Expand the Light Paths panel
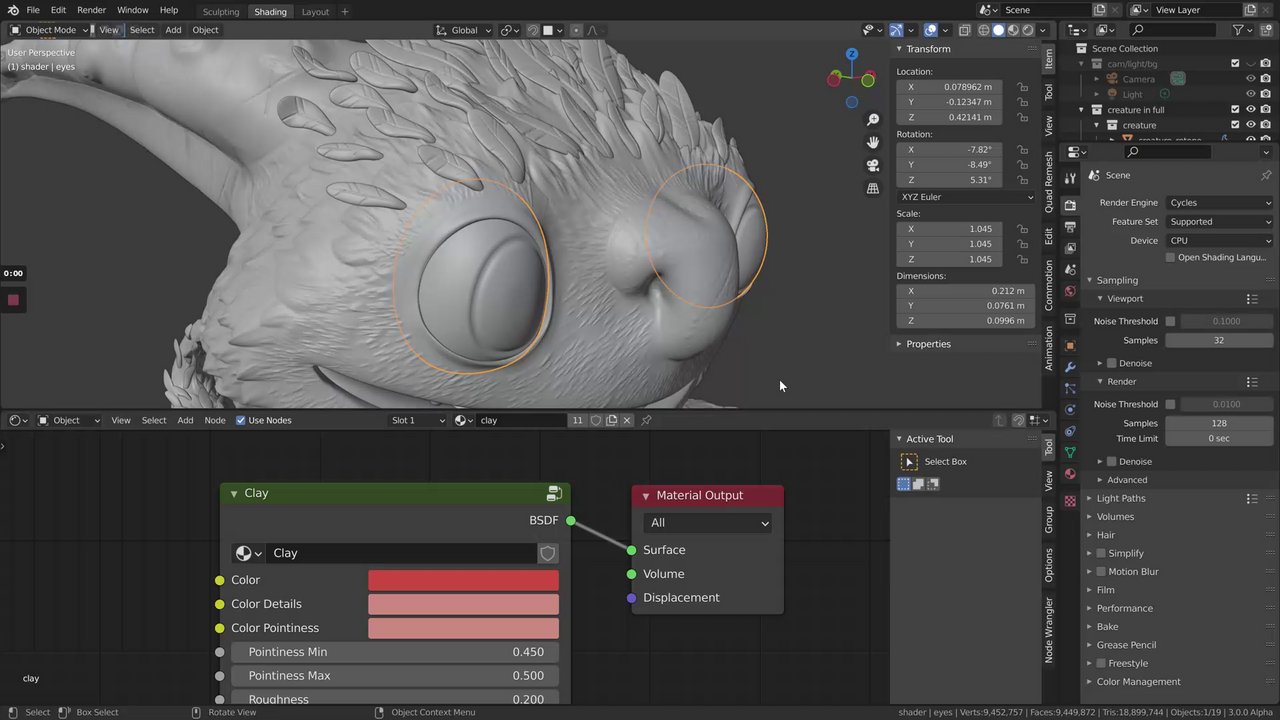 (x=1121, y=498)
